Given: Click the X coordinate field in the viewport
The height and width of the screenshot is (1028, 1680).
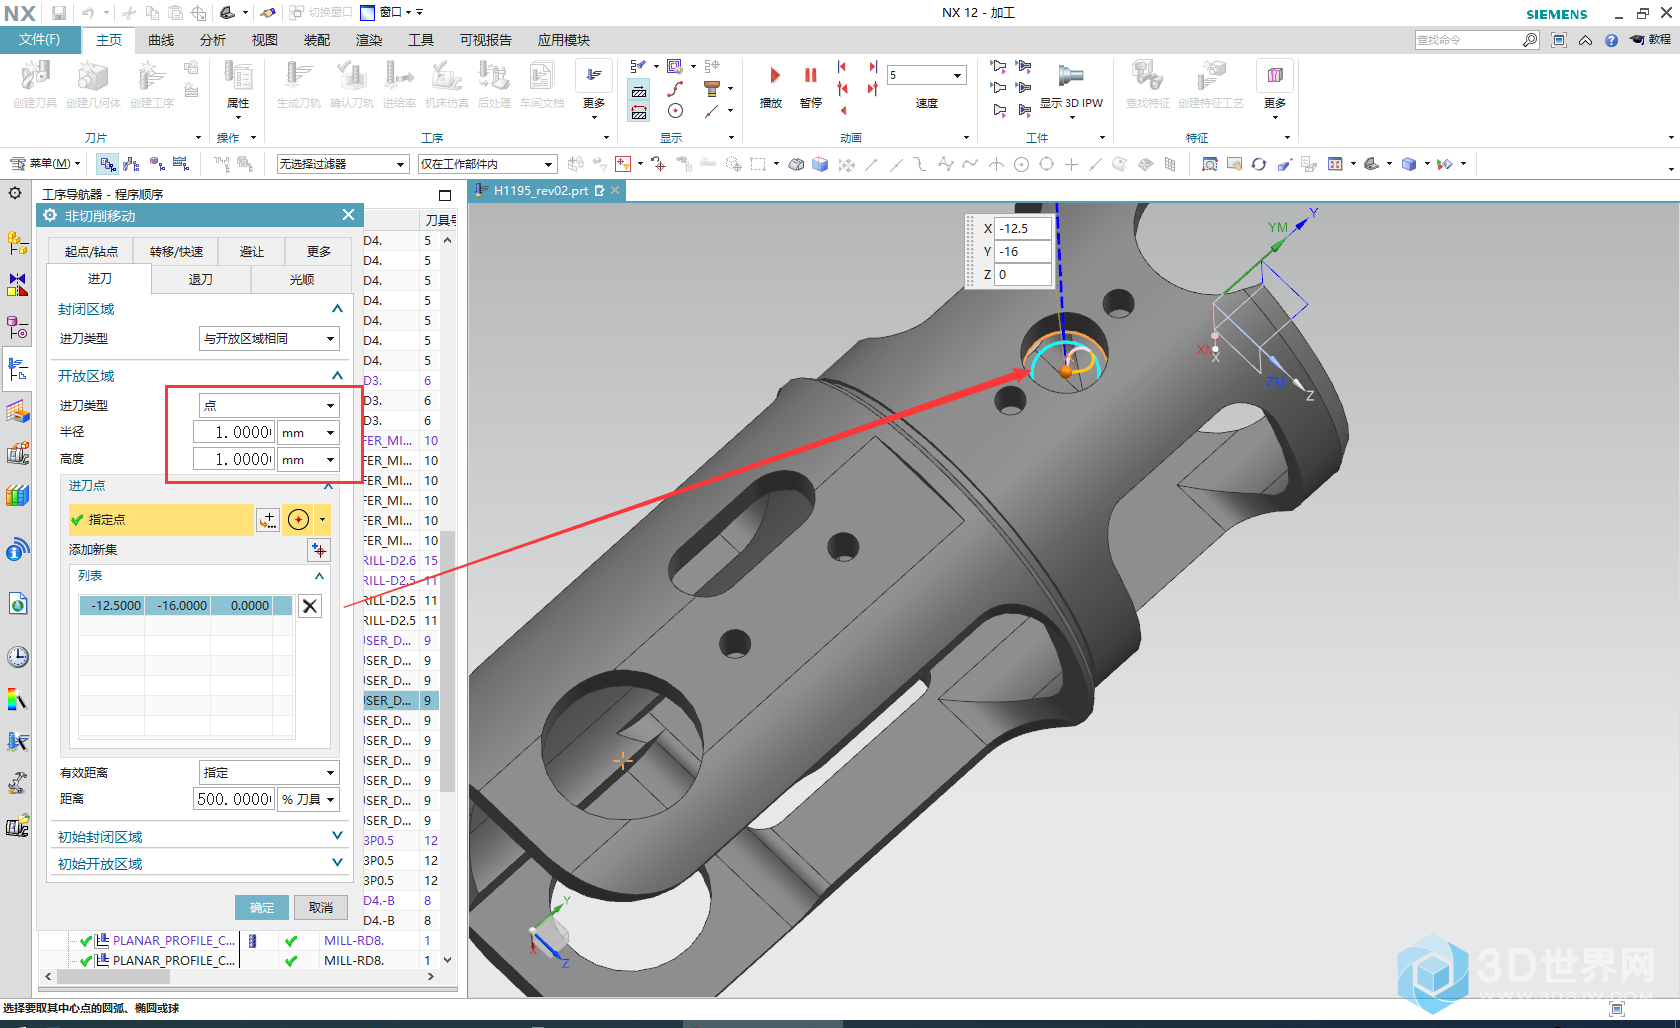Looking at the screenshot, I should 1024,229.
